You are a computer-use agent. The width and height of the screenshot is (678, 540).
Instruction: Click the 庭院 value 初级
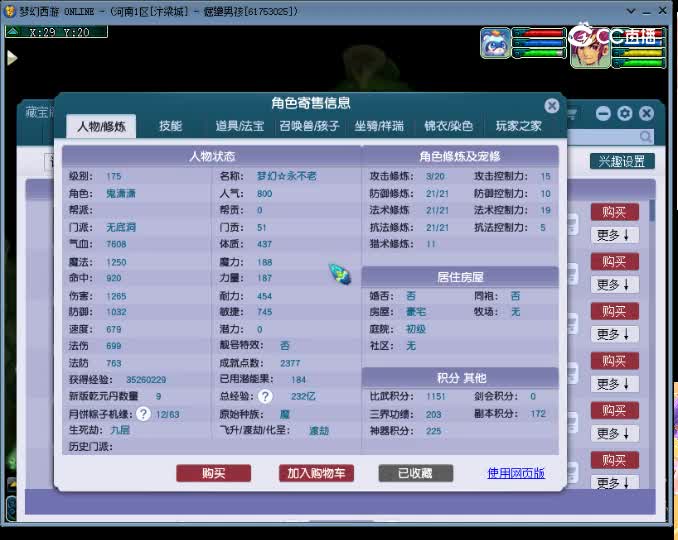(x=416, y=329)
